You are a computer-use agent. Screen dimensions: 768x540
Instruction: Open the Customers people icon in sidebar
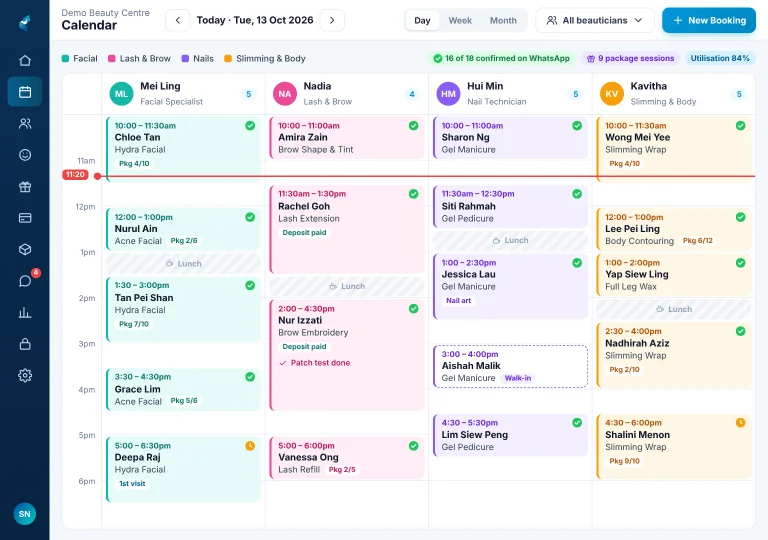25,123
